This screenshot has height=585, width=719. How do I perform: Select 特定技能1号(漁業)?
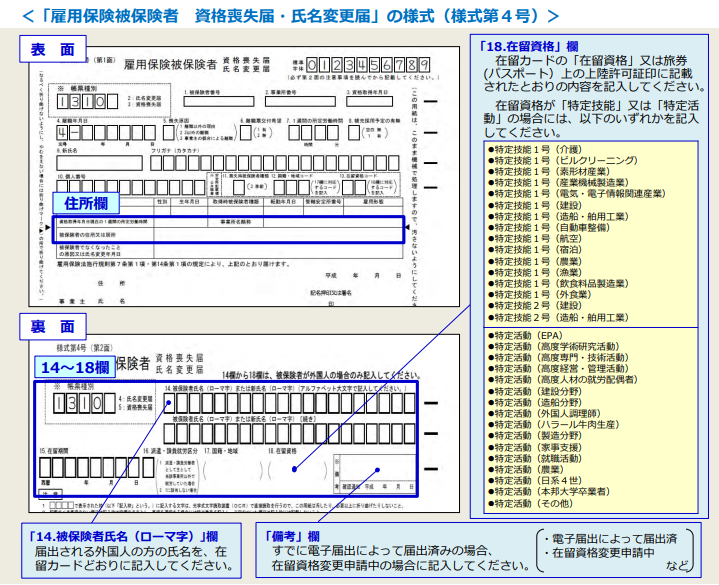point(535,272)
